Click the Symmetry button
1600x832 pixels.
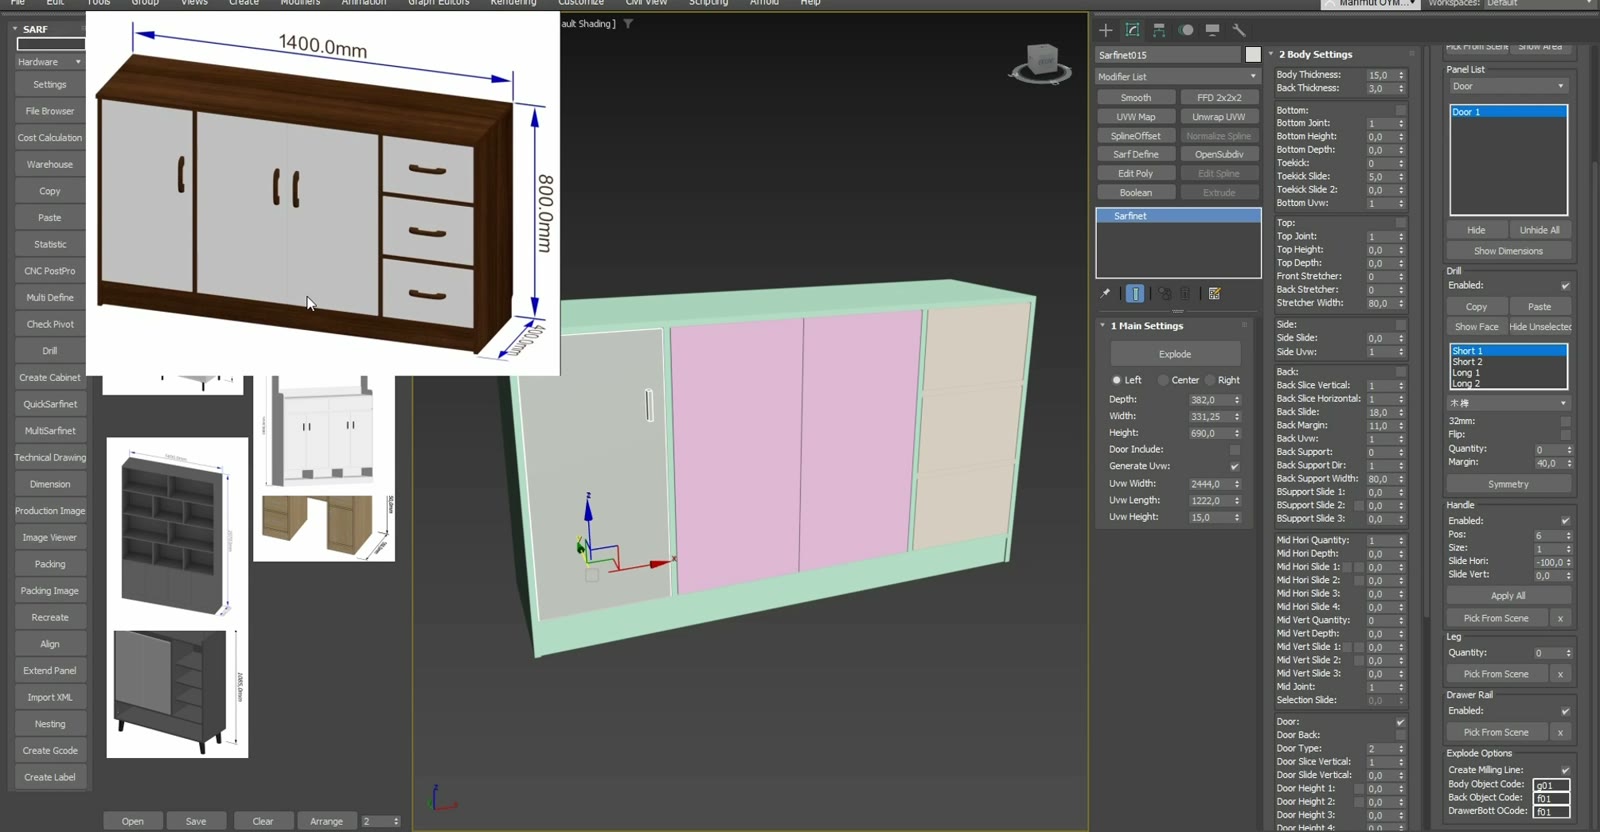[x=1508, y=484]
